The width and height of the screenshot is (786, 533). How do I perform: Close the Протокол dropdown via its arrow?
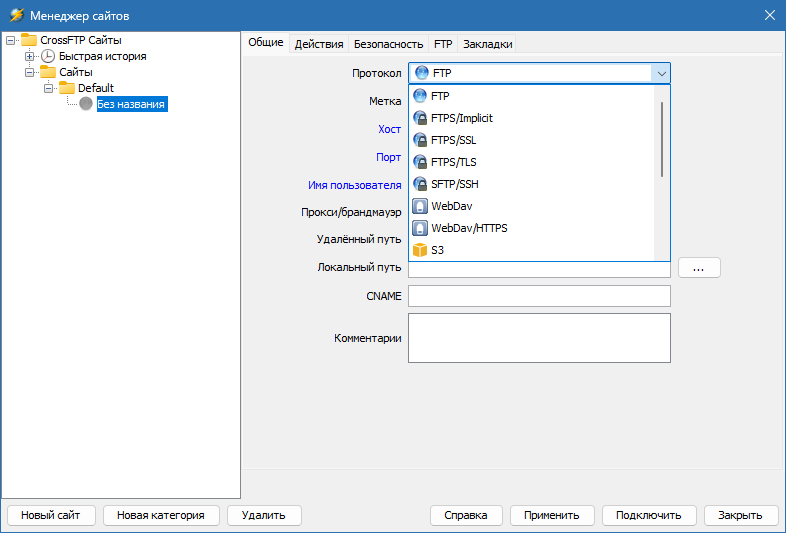click(x=661, y=73)
